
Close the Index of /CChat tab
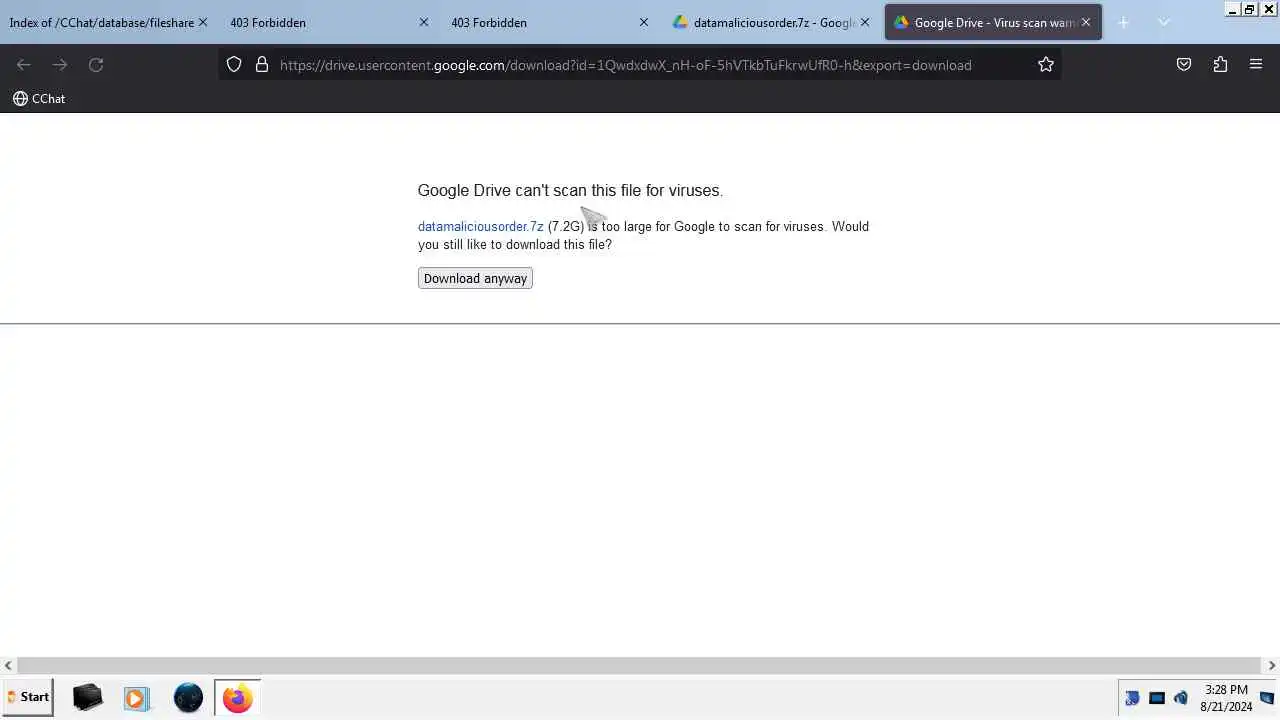click(x=203, y=22)
